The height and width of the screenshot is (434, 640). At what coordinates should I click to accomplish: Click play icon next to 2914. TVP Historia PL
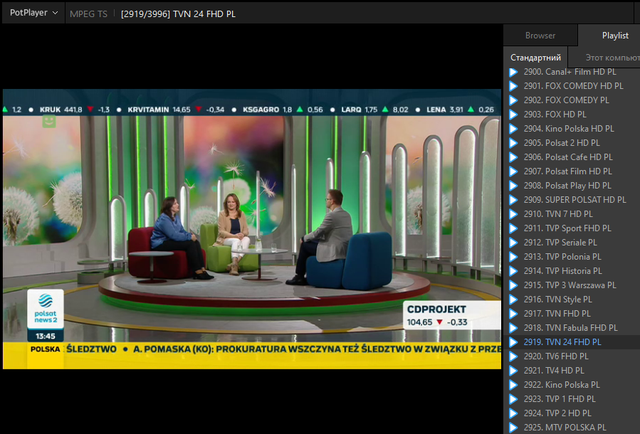pyautogui.click(x=513, y=271)
